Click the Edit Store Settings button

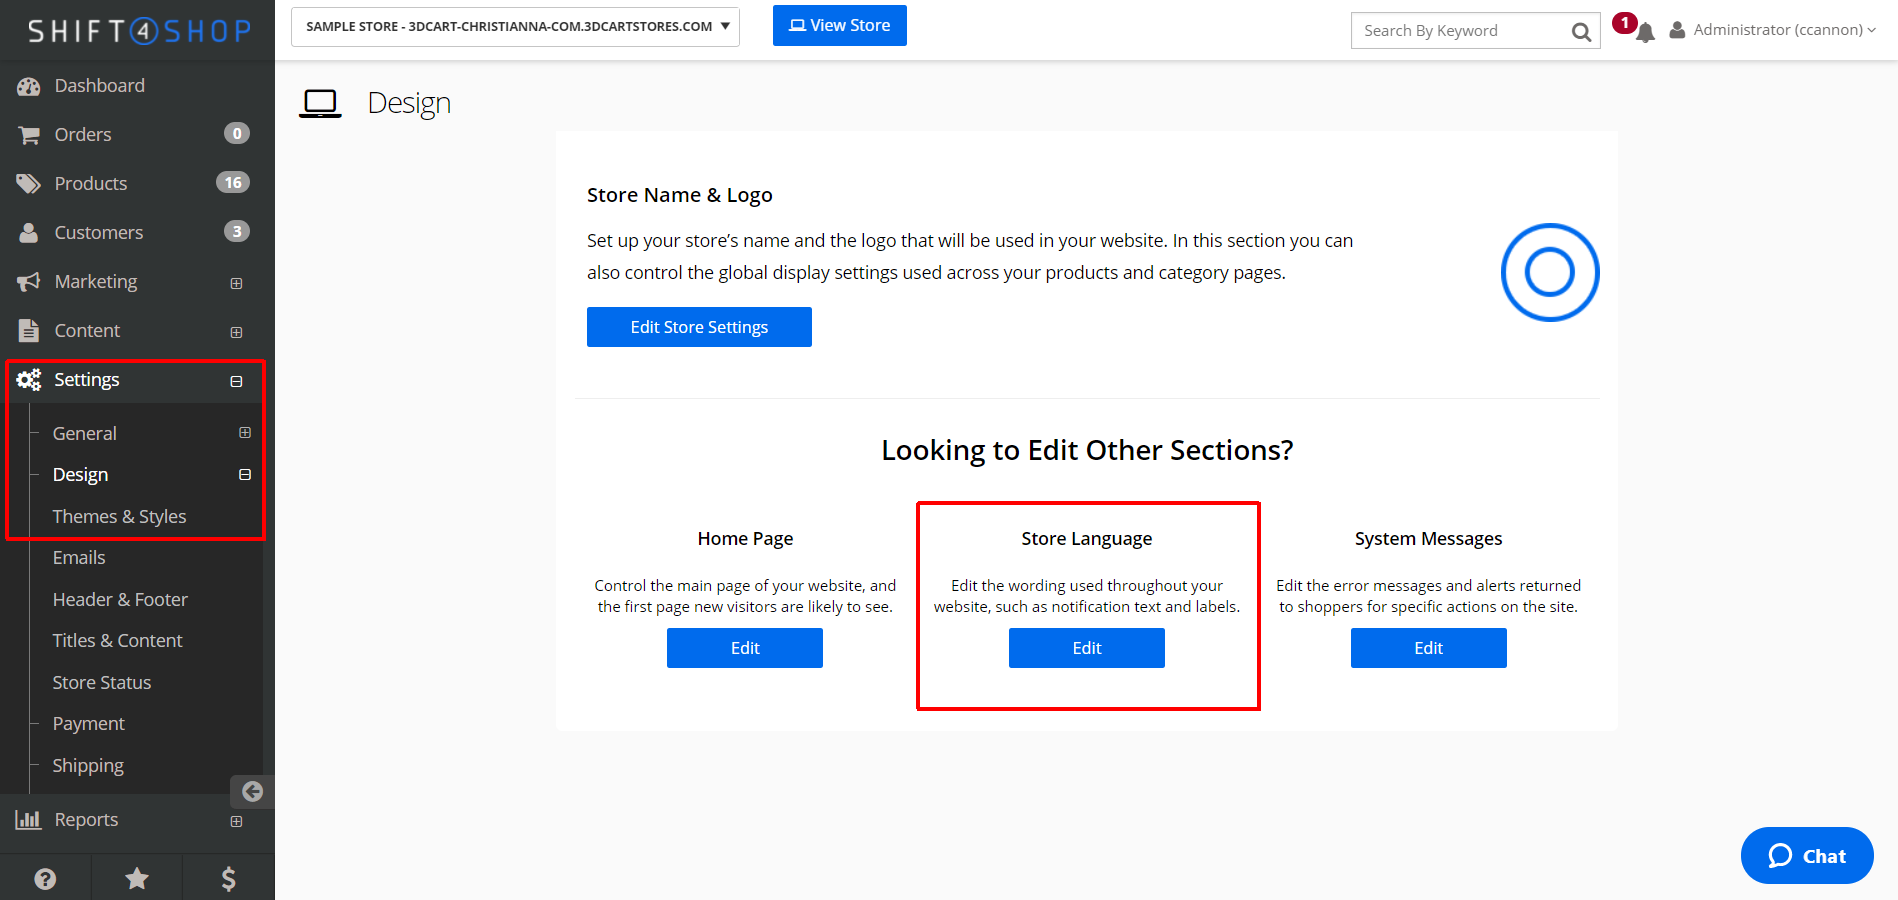[699, 327]
